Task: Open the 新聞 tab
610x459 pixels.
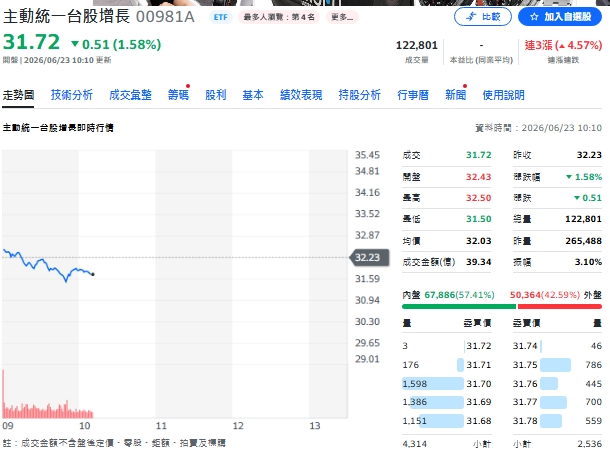Action: (456, 95)
